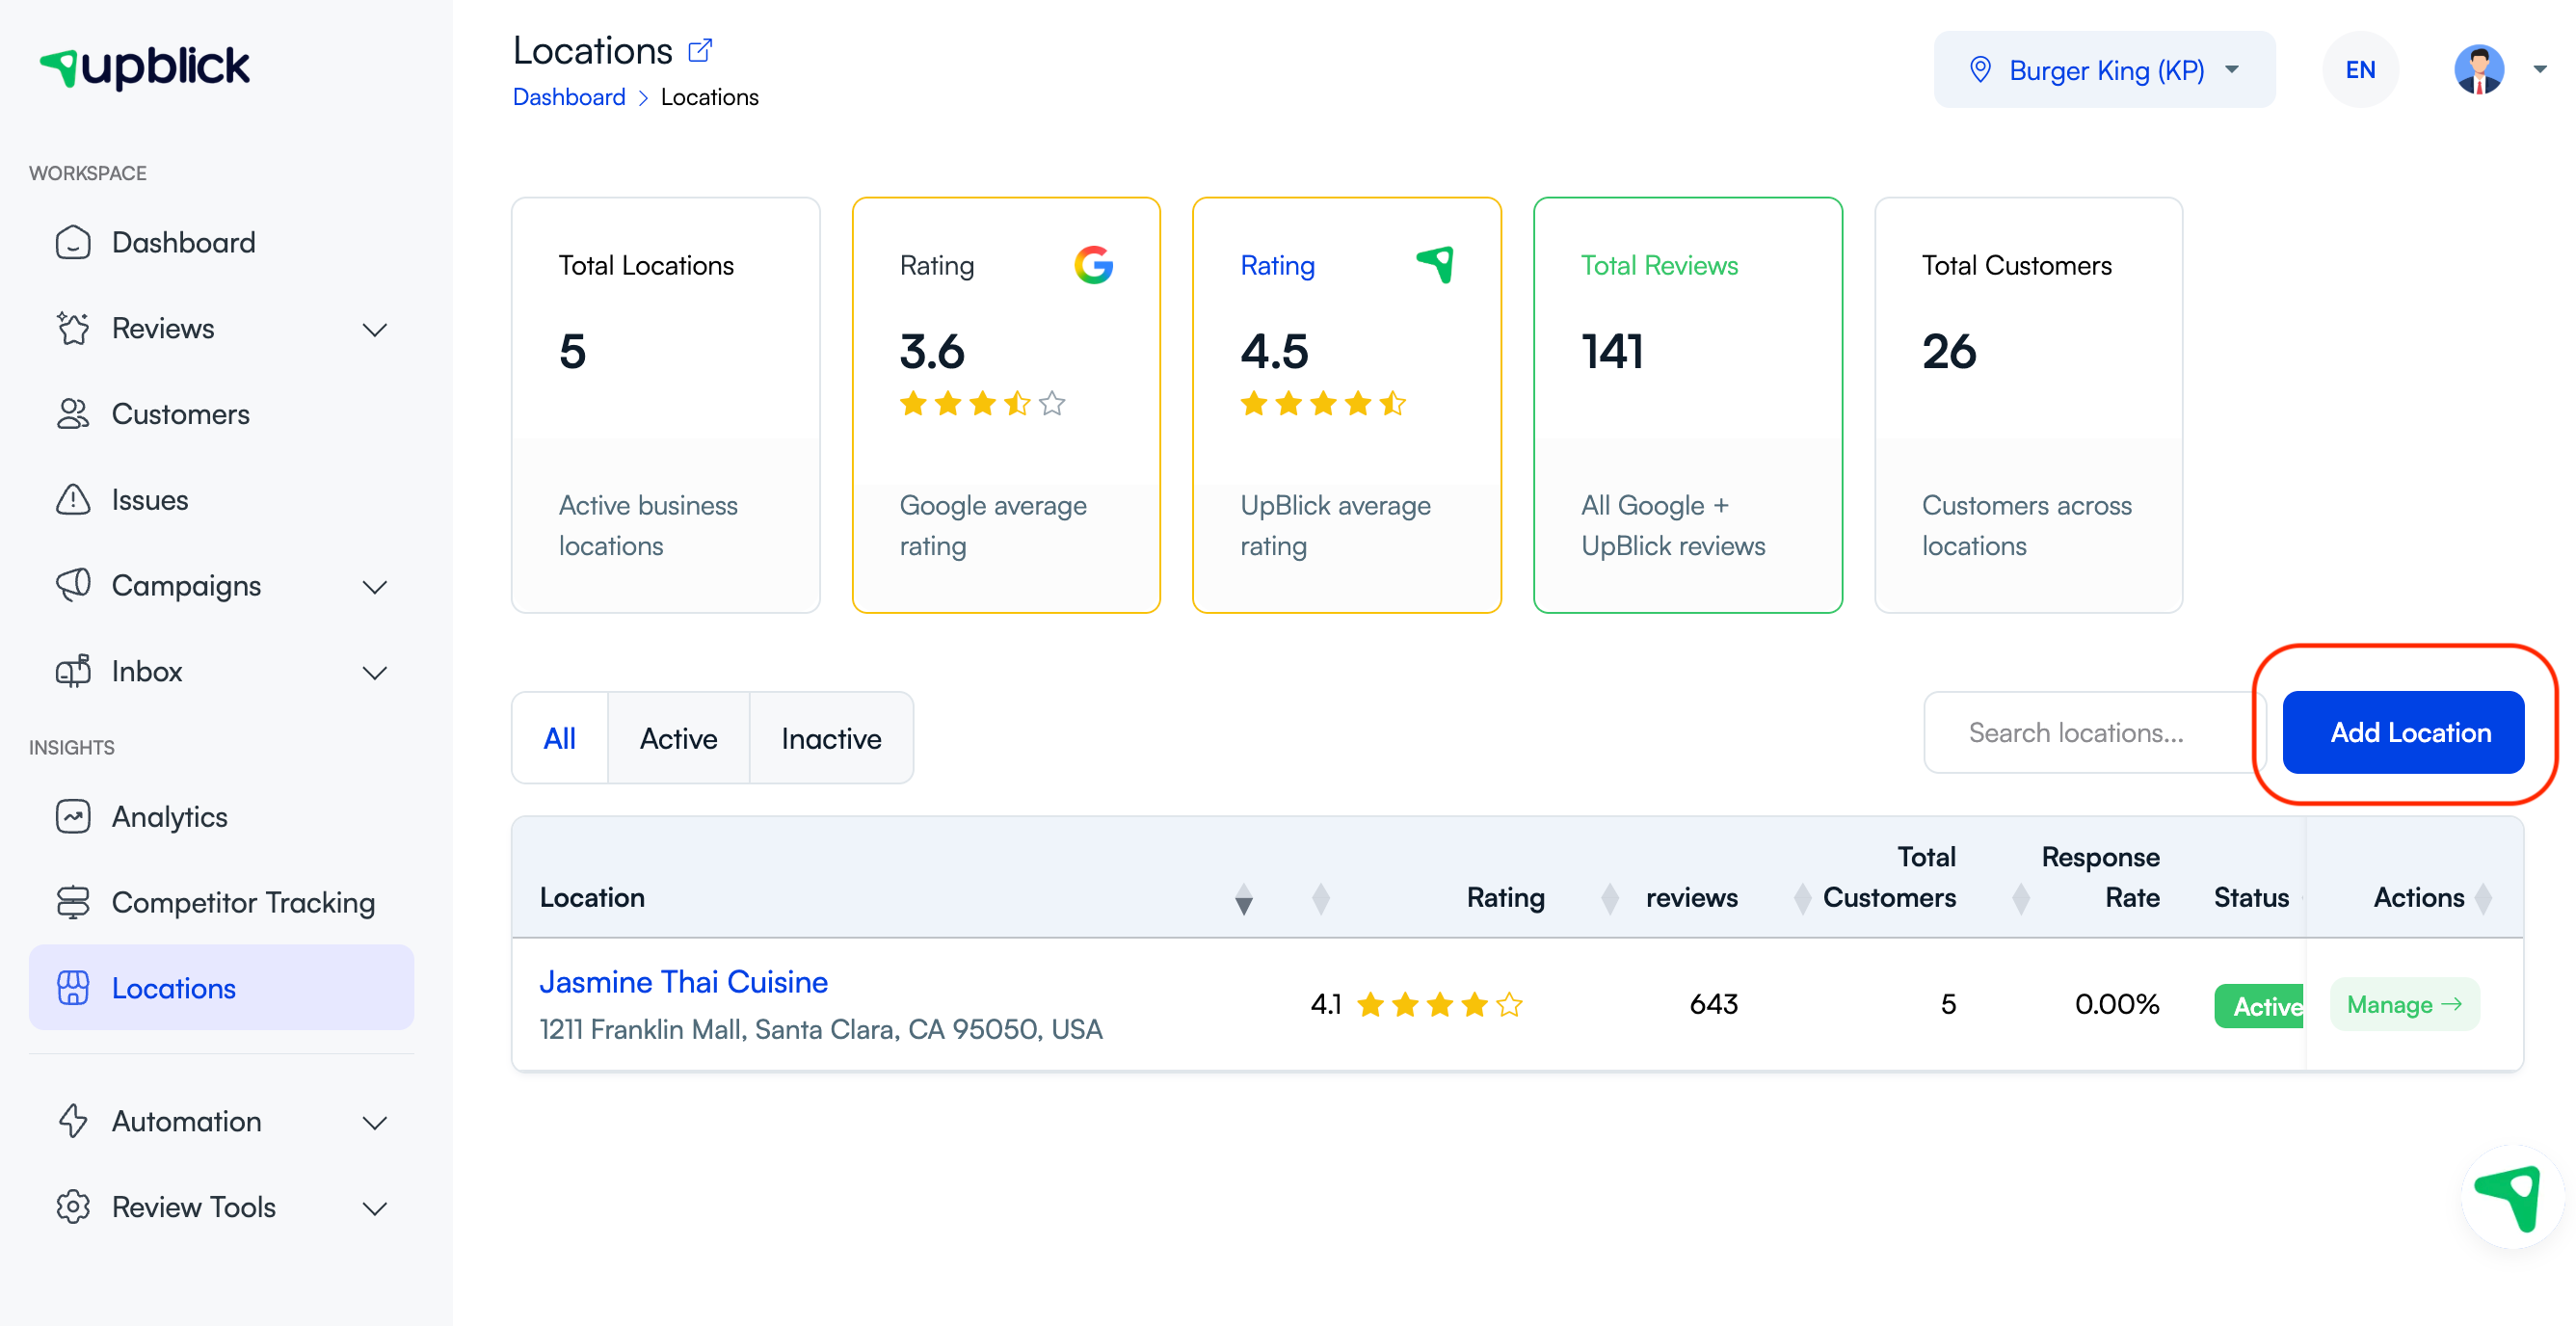Click the user profile avatar

pyautogui.click(x=2479, y=70)
